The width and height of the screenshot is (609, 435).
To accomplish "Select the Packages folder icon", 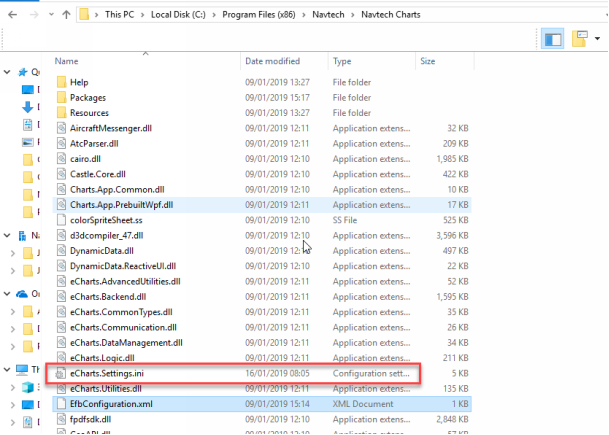I will pyautogui.click(x=61, y=97).
